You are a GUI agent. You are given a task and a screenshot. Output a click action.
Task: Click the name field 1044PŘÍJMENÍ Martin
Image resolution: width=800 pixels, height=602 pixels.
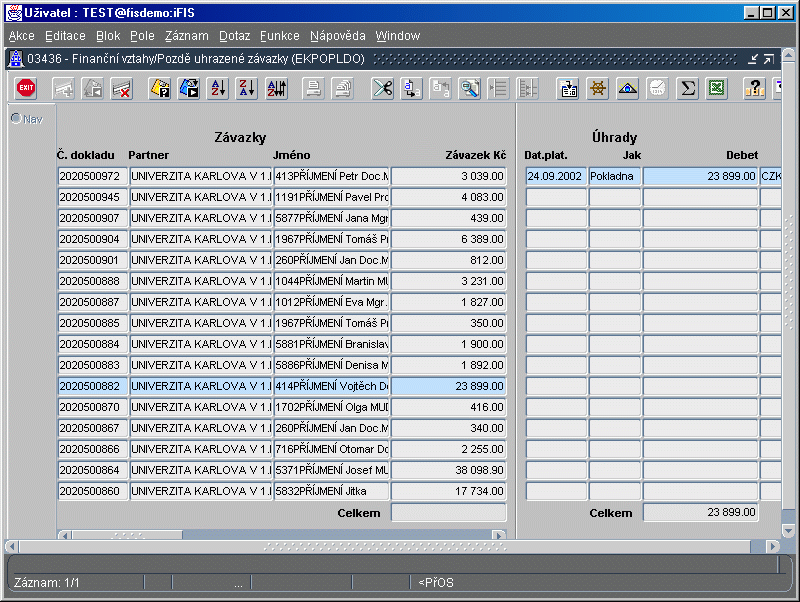coord(332,281)
